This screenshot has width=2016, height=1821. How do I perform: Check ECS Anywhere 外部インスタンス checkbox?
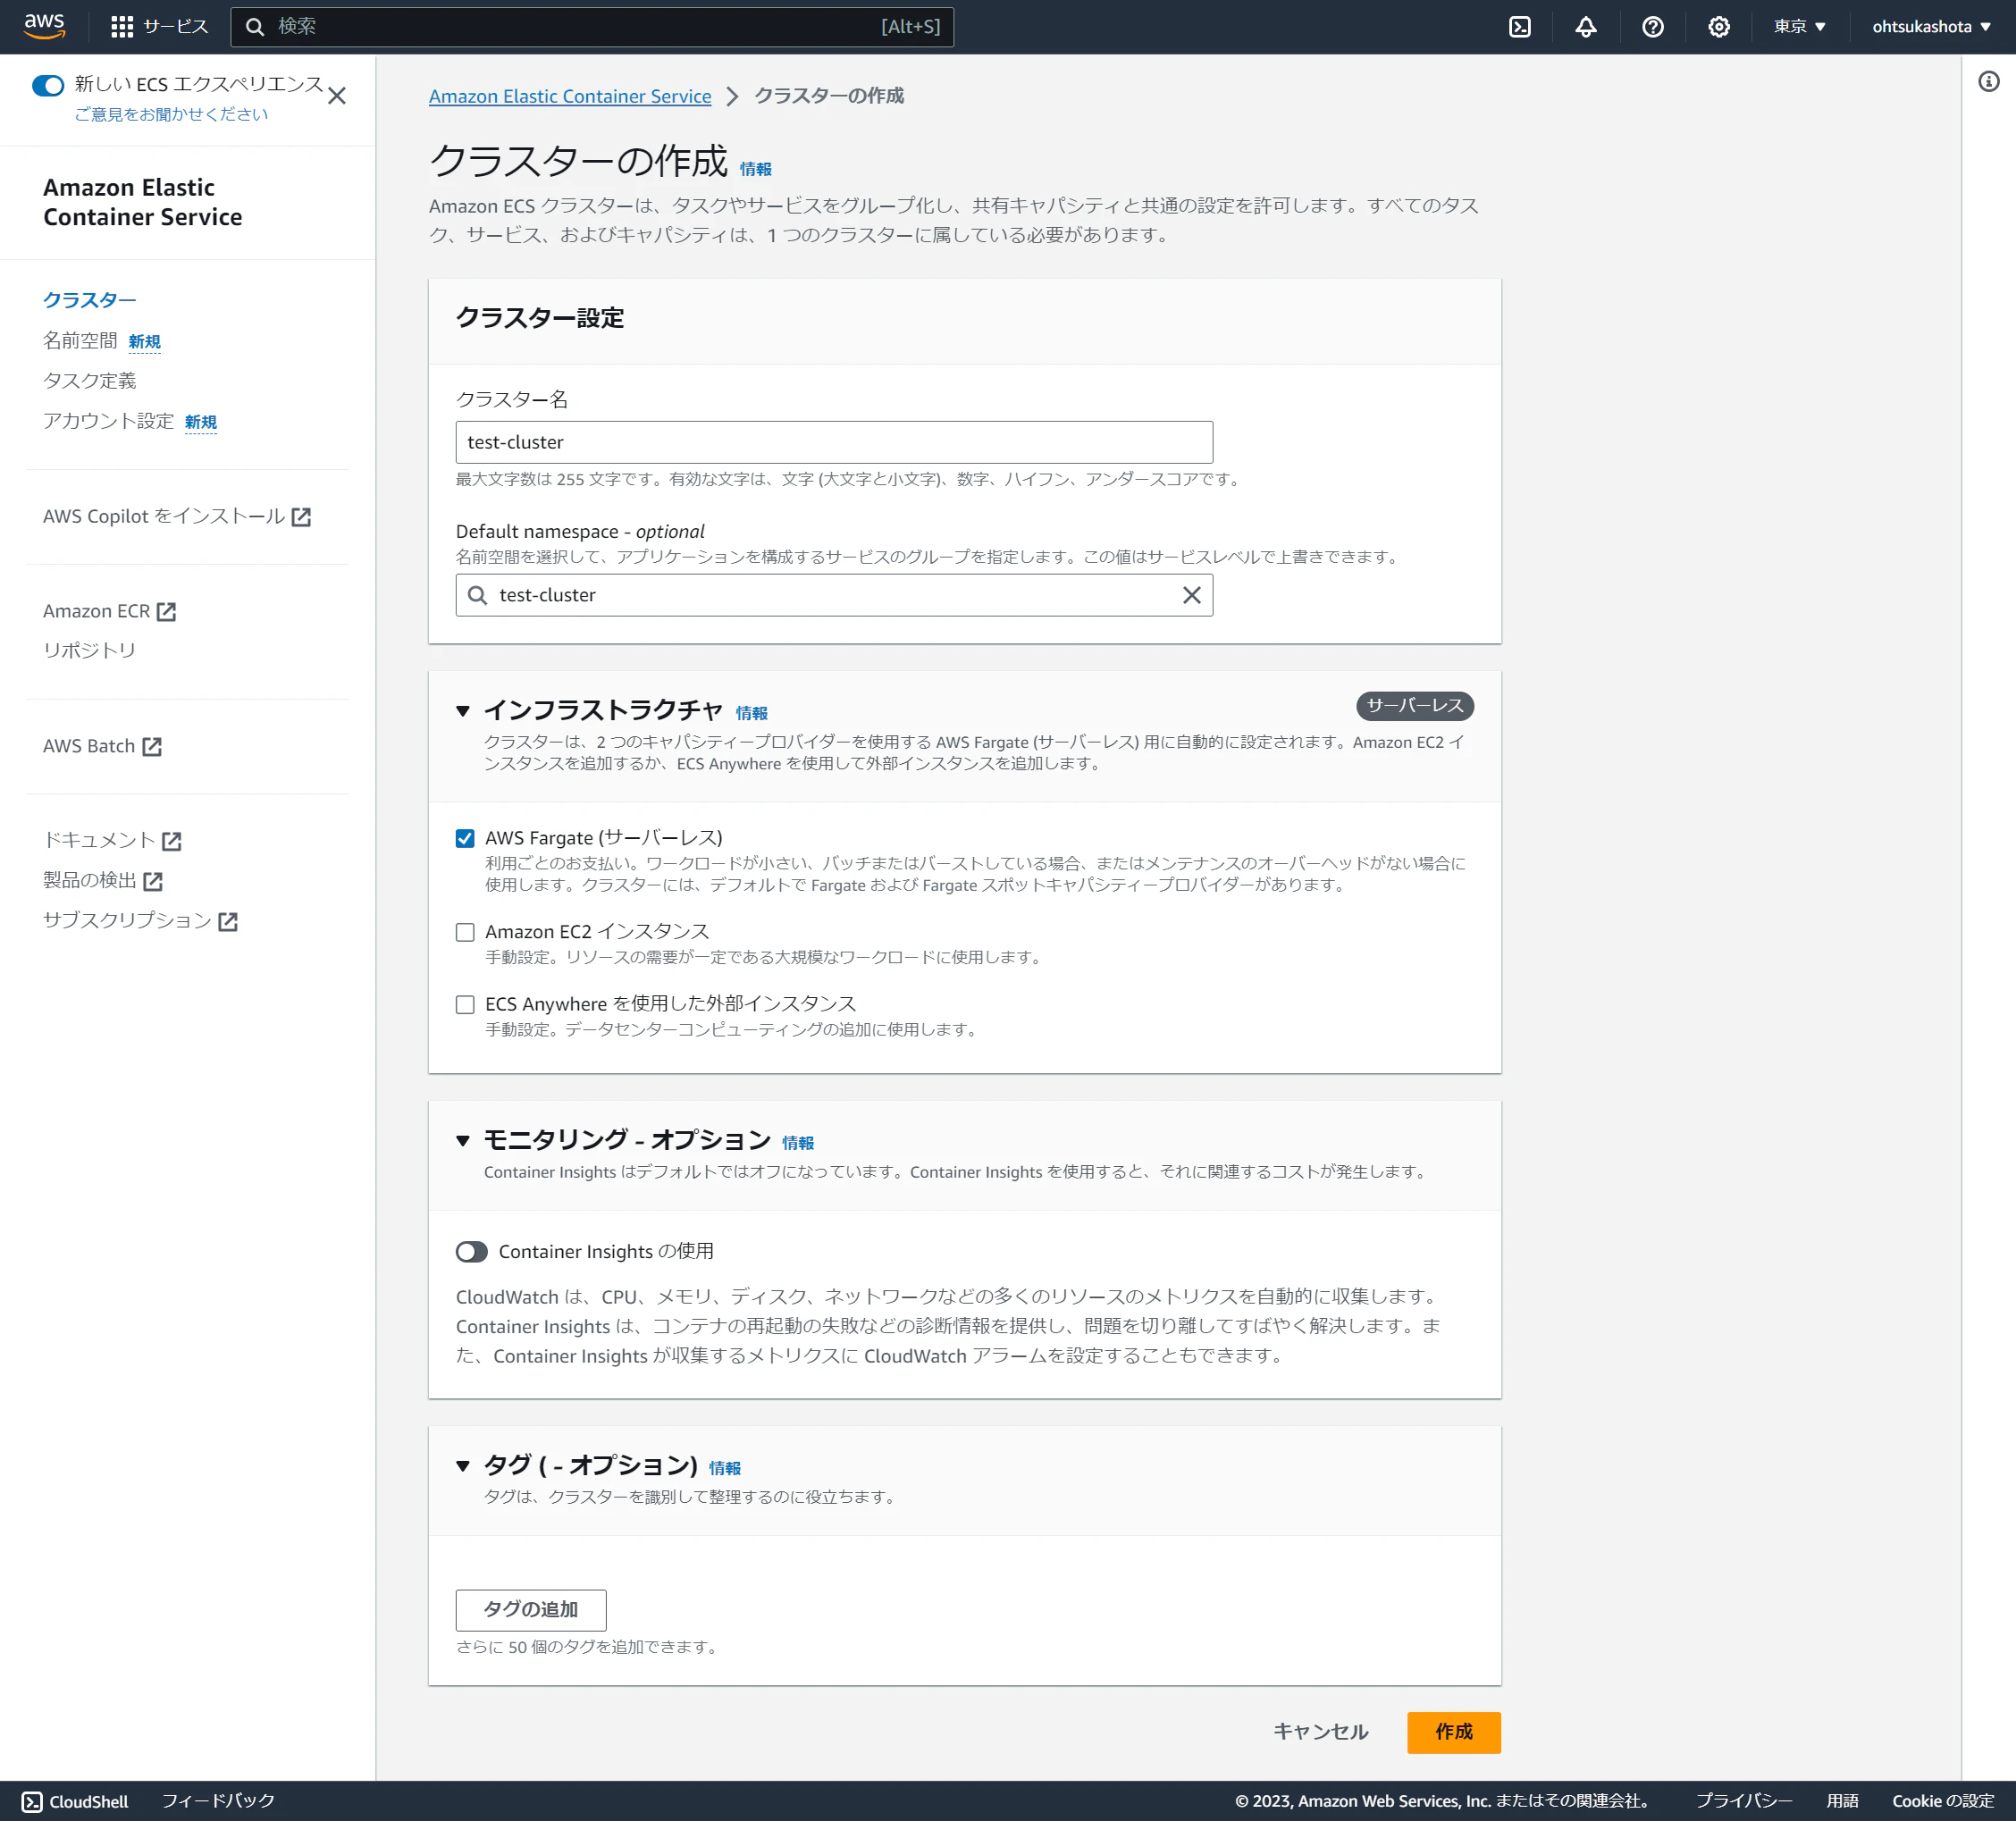point(465,1004)
